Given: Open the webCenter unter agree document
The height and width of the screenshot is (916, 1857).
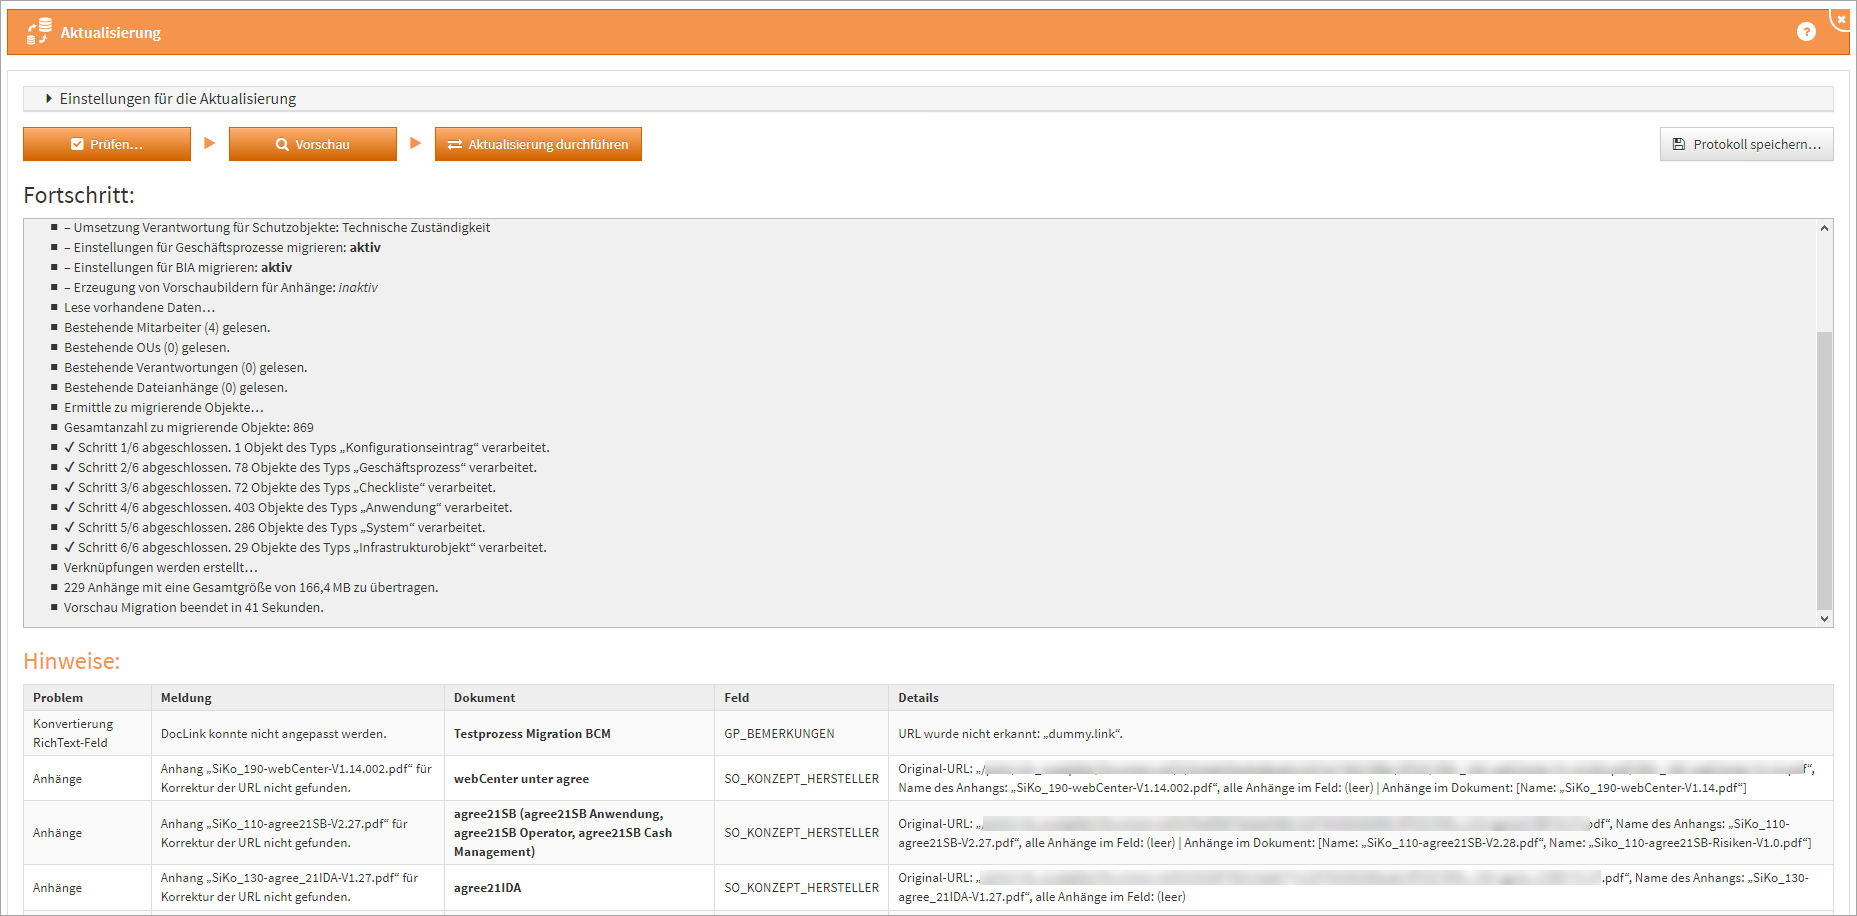Looking at the screenshot, I should click(521, 779).
